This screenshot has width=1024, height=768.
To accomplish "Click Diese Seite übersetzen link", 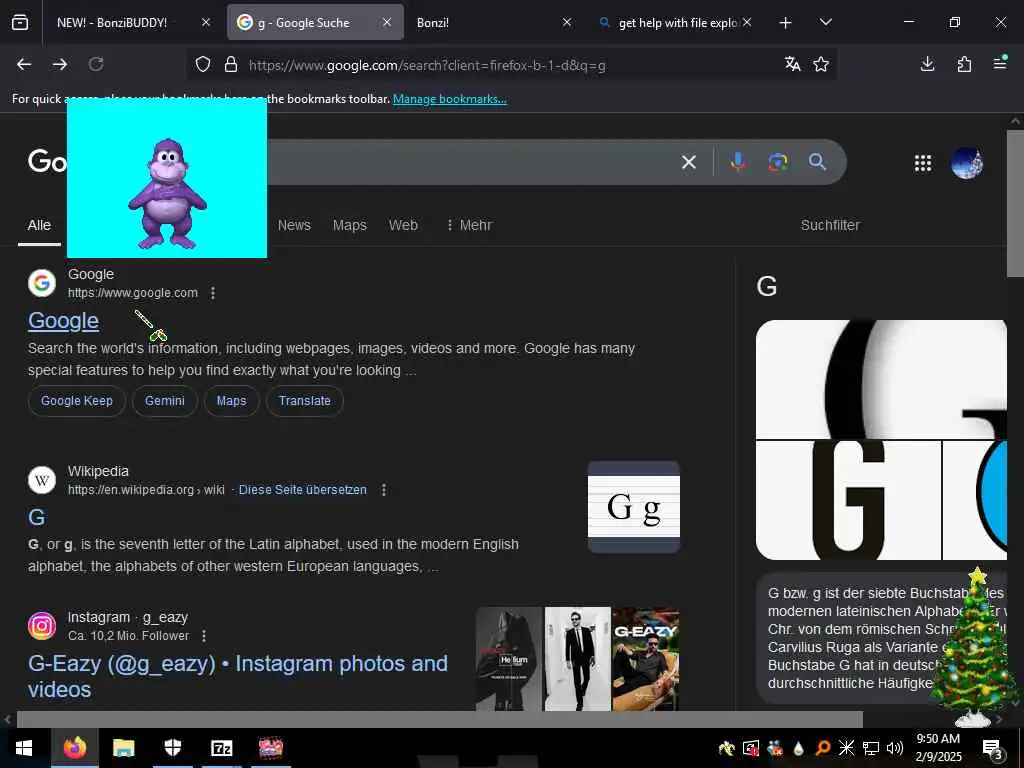I will point(302,490).
